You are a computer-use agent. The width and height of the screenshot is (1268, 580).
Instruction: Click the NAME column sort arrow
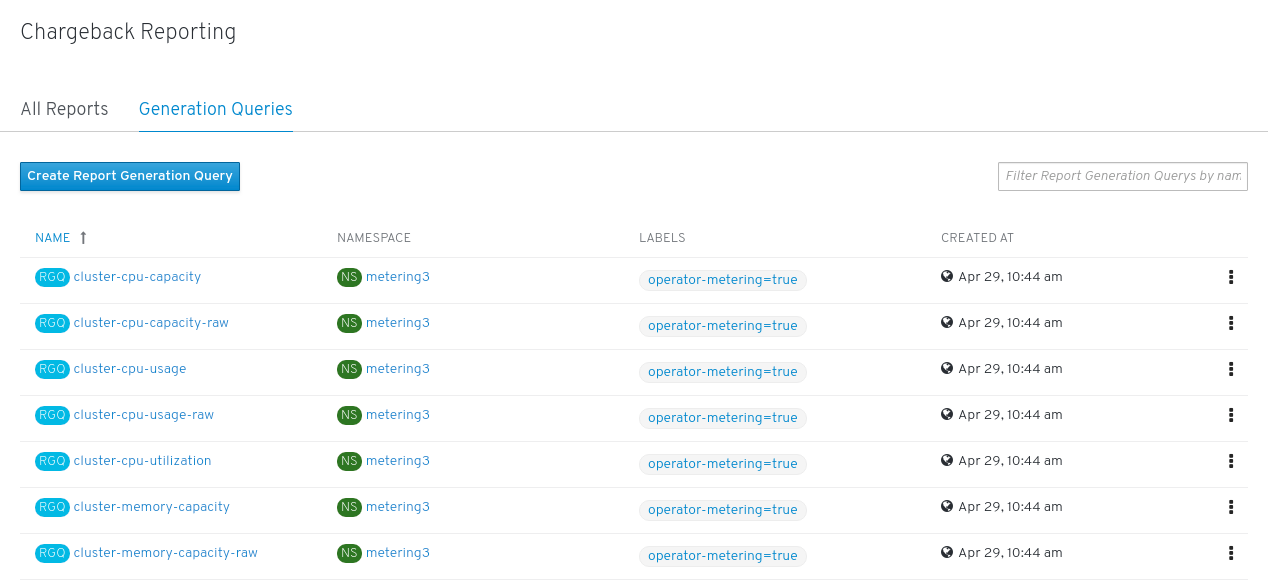83,238
